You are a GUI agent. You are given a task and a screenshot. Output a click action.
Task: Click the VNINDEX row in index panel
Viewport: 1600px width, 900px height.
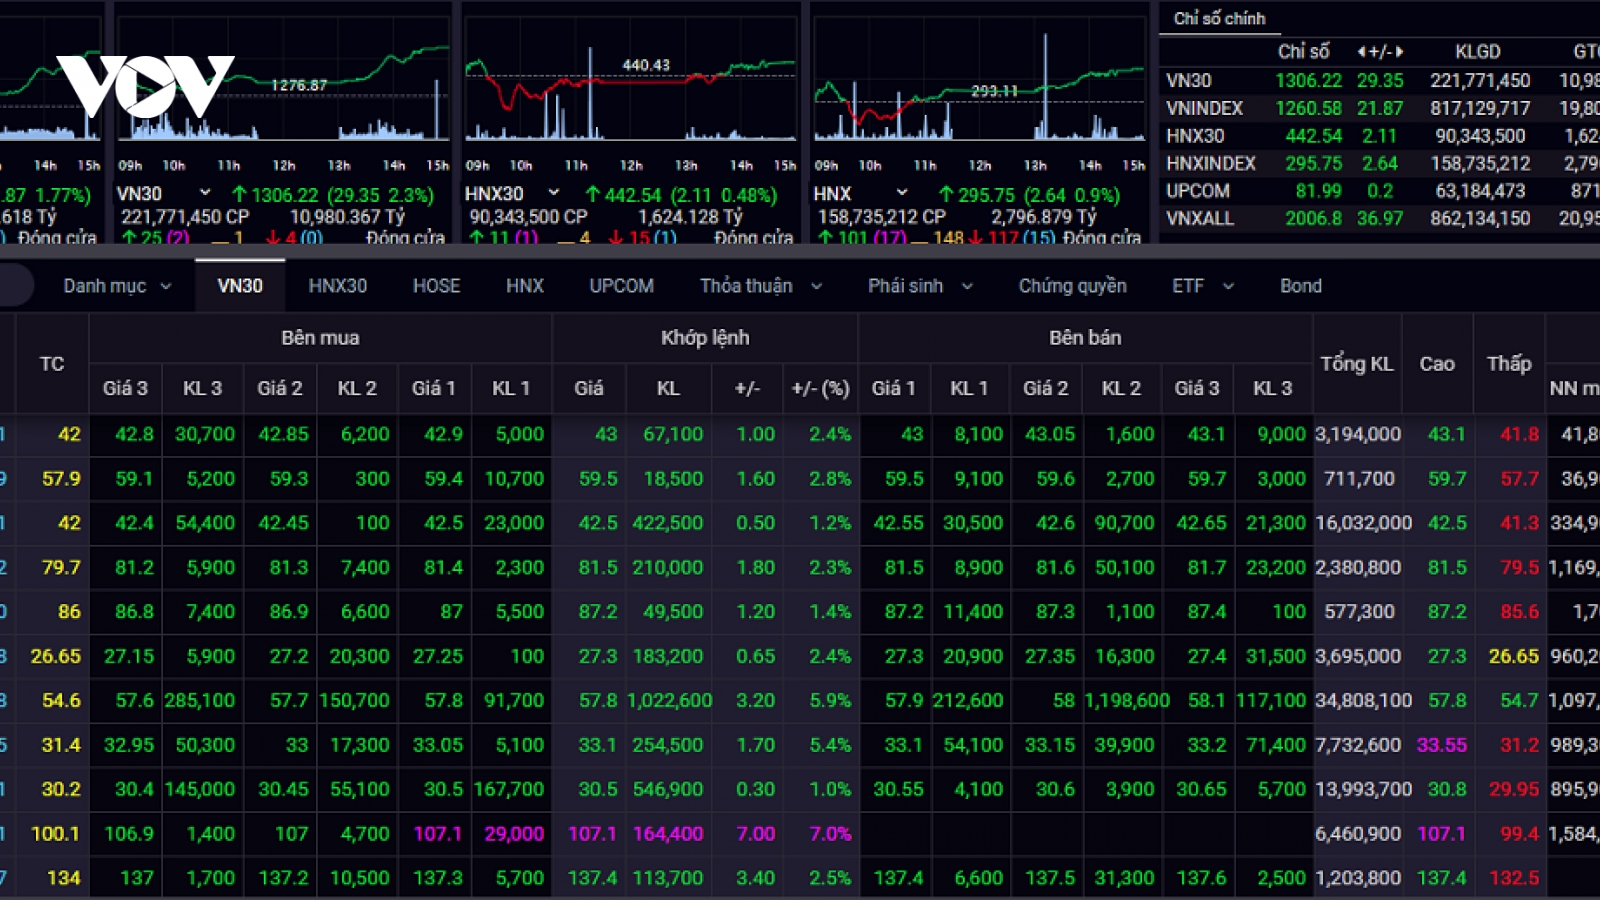(1380, 108)
